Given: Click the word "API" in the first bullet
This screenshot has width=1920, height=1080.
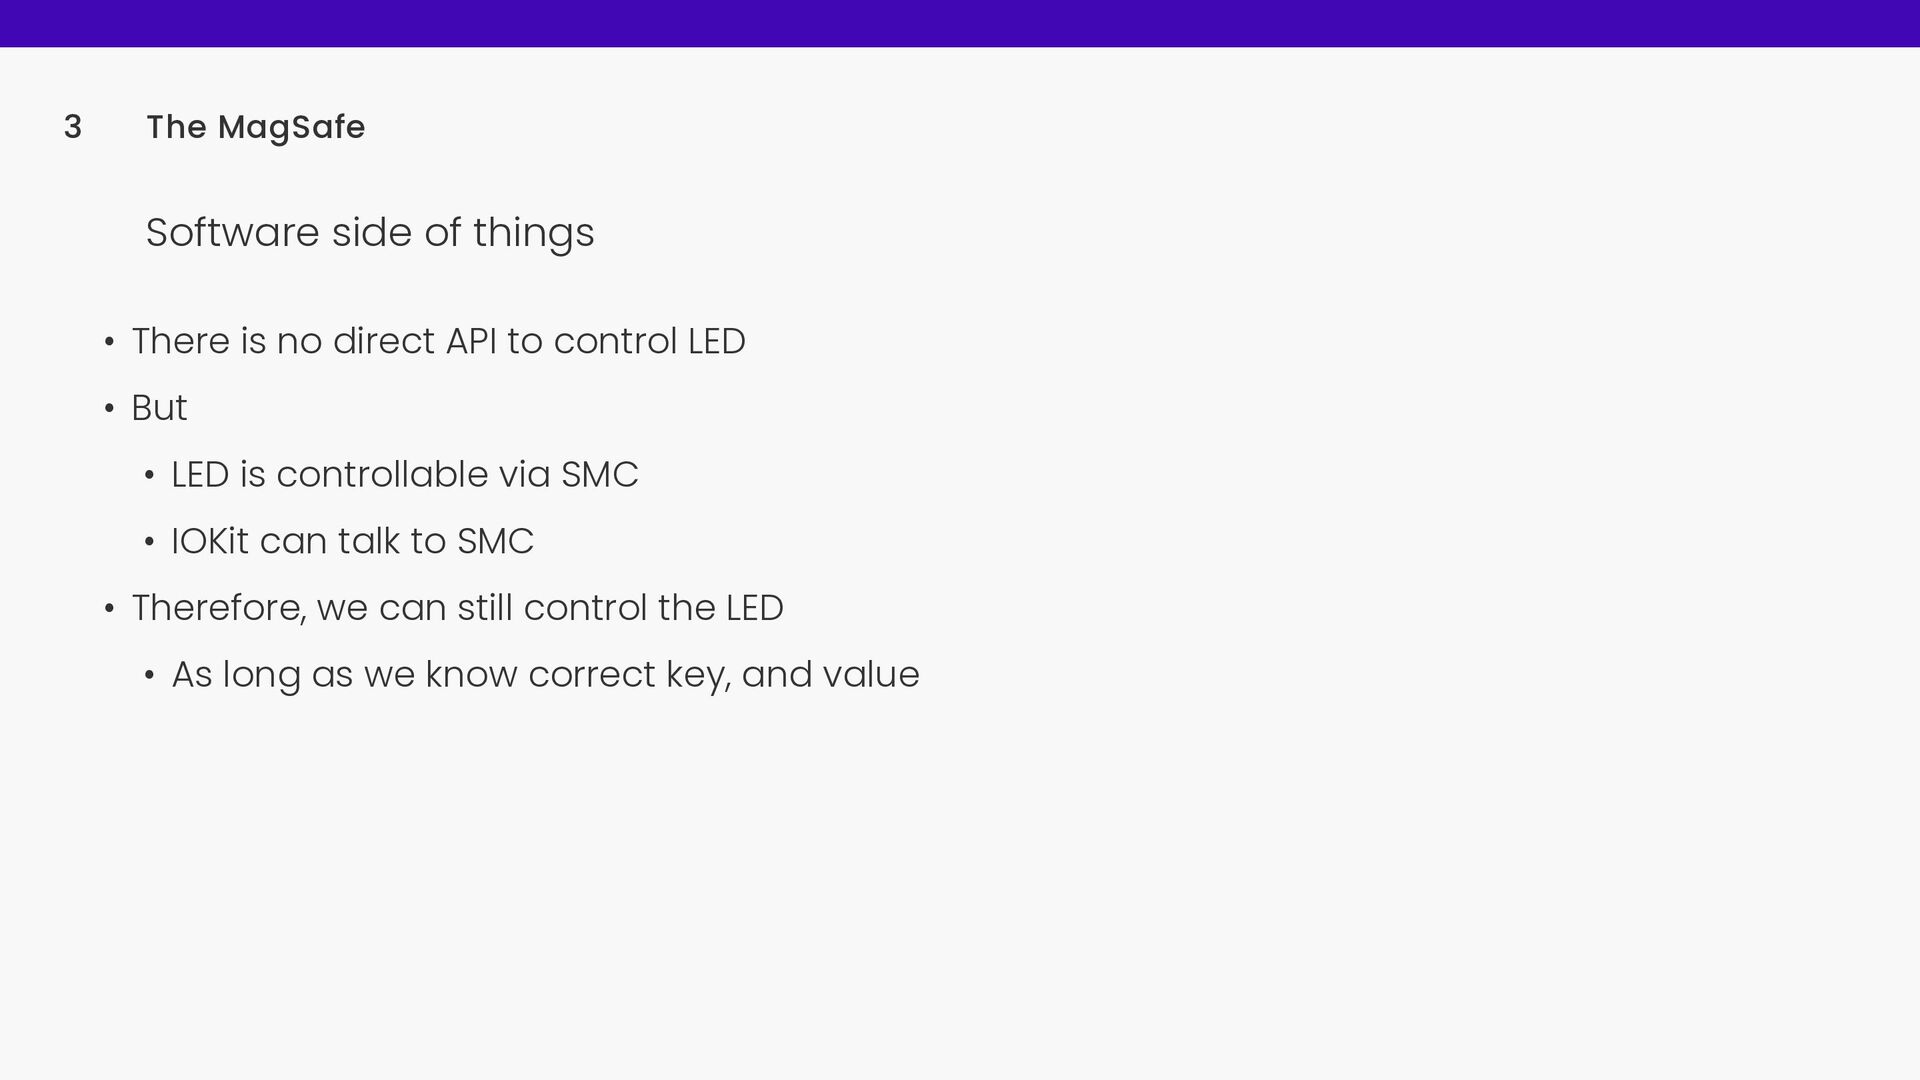Looking at the screenshot, I should pos(471,341).
